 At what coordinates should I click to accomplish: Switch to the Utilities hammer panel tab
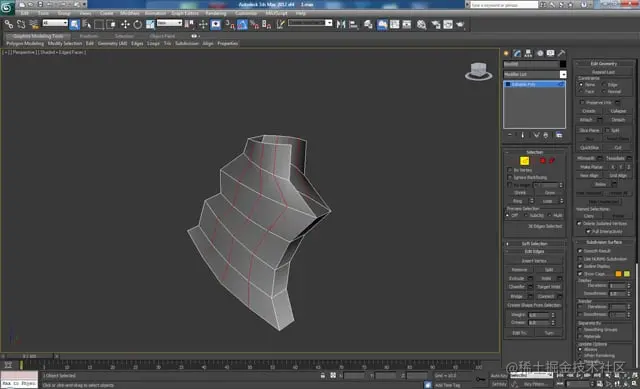pyautogui.click(x=562, y=53)
